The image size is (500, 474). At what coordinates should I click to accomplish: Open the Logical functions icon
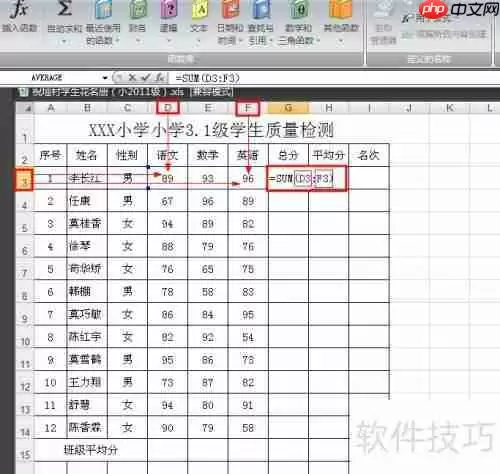tap(169, 9)
